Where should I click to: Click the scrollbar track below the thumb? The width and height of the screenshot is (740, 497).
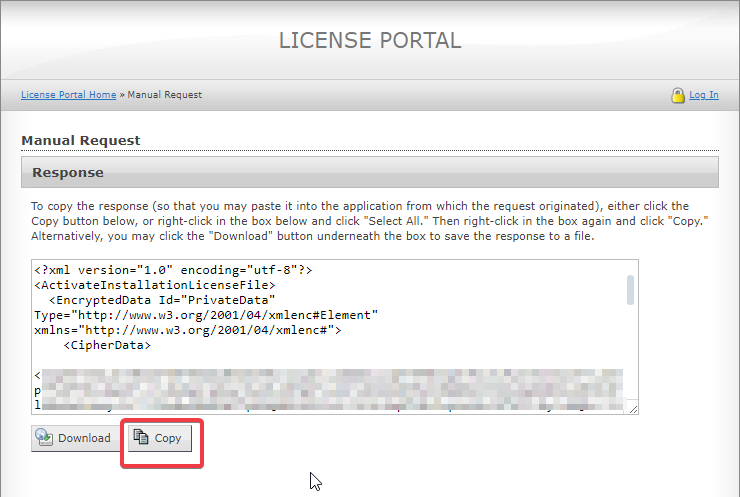pyautogui.click(x=630, y=350)
